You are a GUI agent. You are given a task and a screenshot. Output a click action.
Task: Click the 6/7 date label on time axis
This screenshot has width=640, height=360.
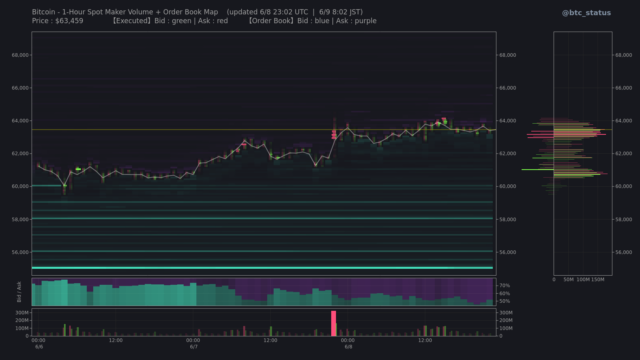click(193, 347)
